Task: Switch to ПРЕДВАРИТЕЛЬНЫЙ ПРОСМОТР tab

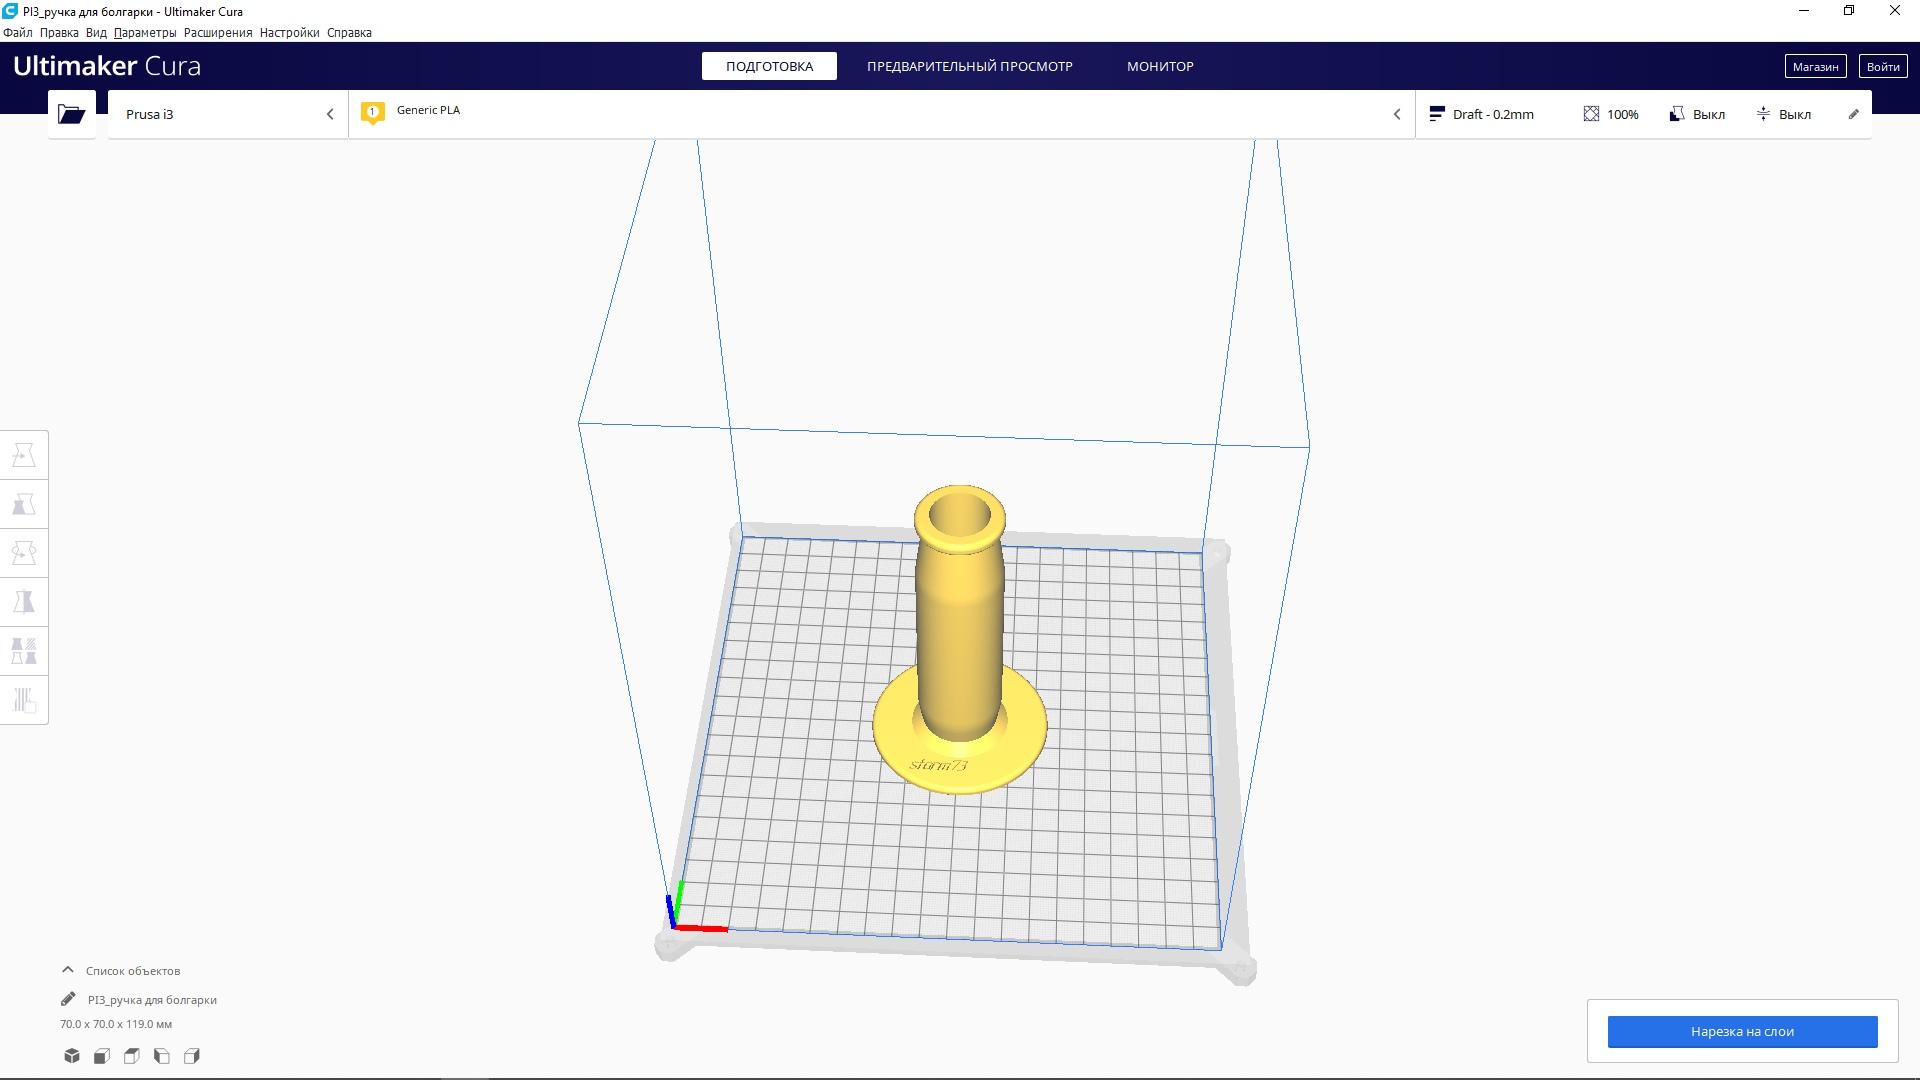Action: (969, 66)
